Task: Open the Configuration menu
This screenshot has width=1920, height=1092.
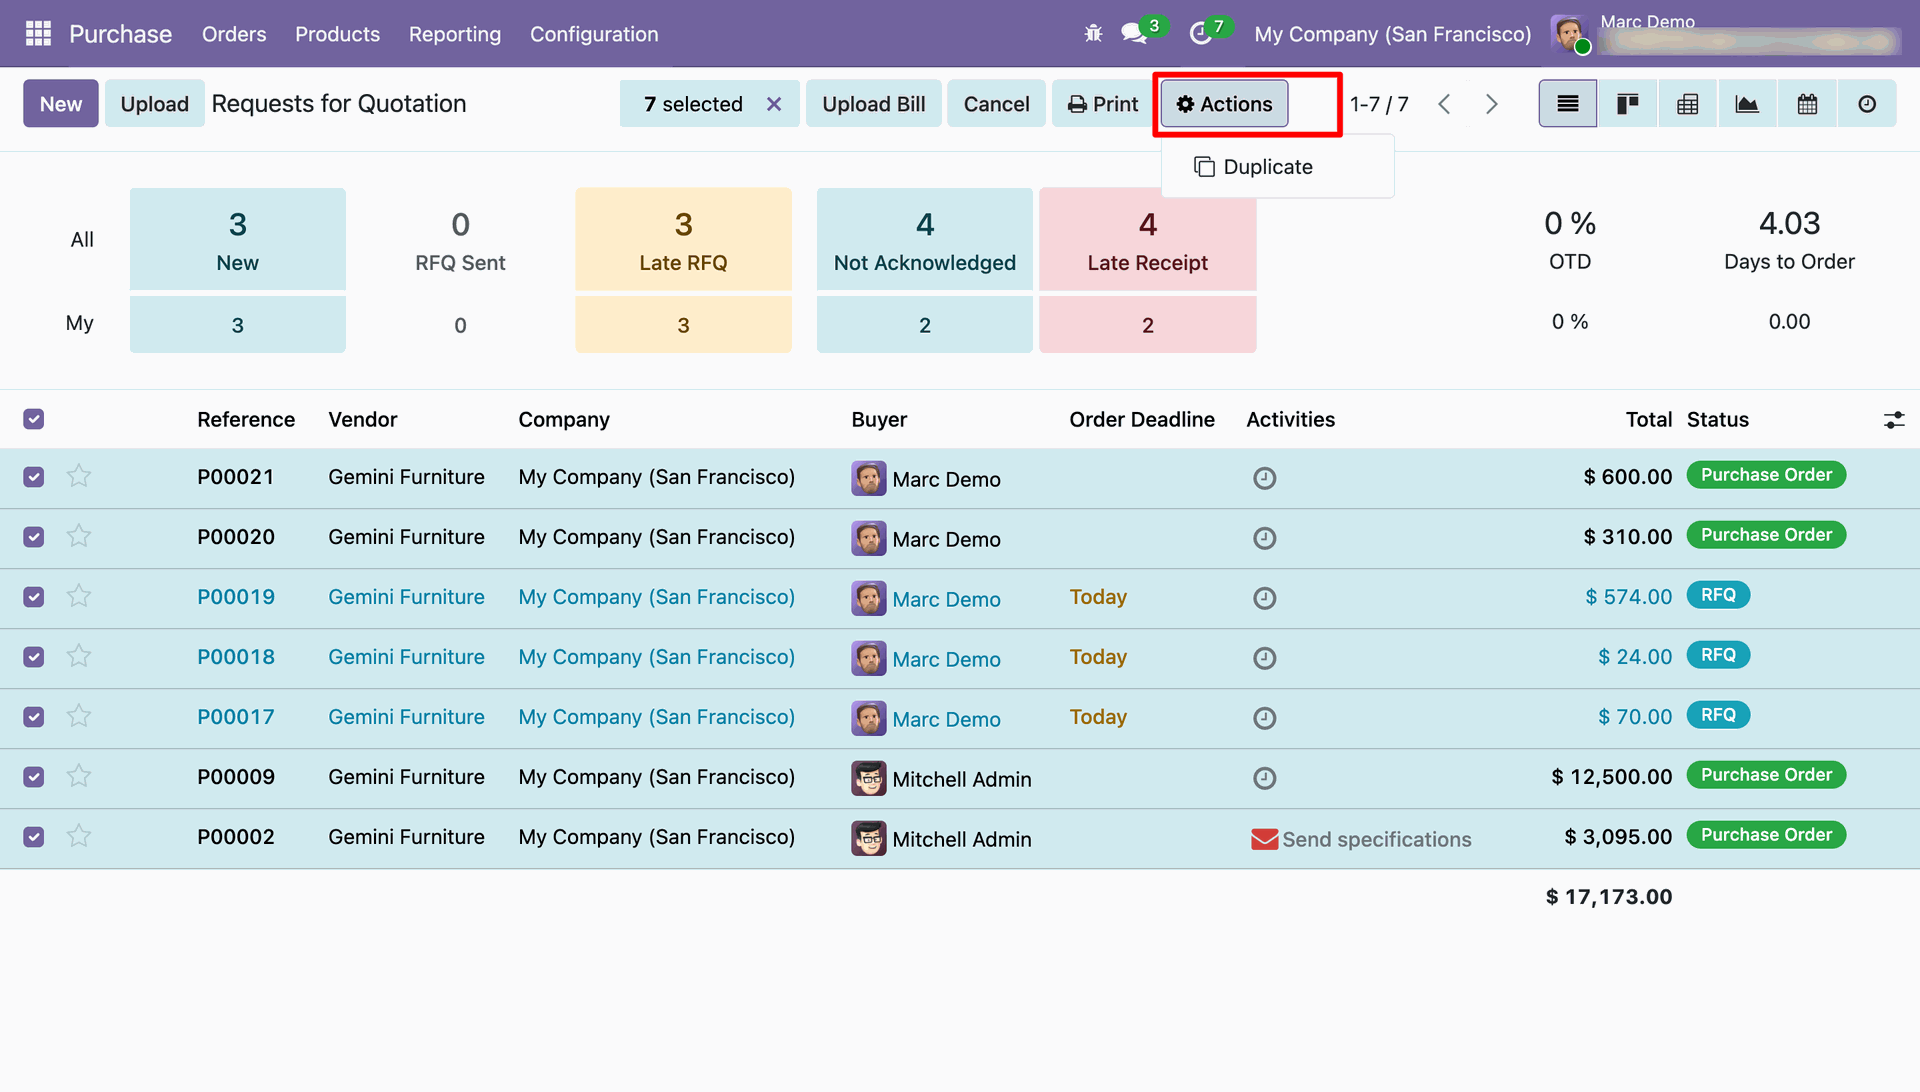Action: click(594, 34)
